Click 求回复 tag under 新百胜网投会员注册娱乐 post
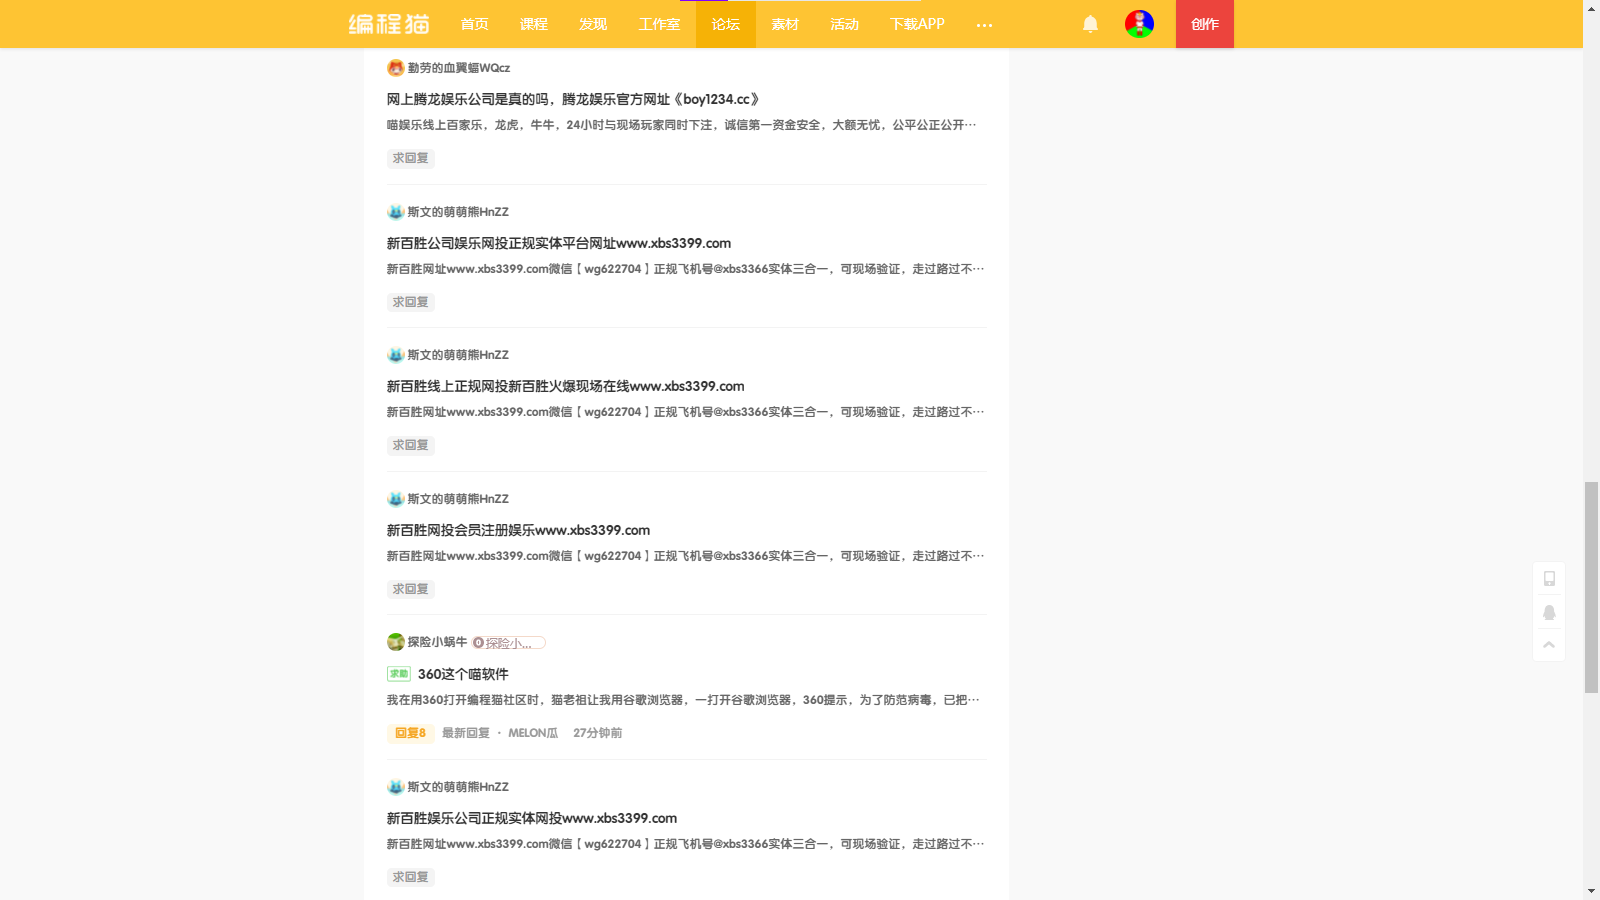This screenshot has width=1600, height=900. [411, 589]
